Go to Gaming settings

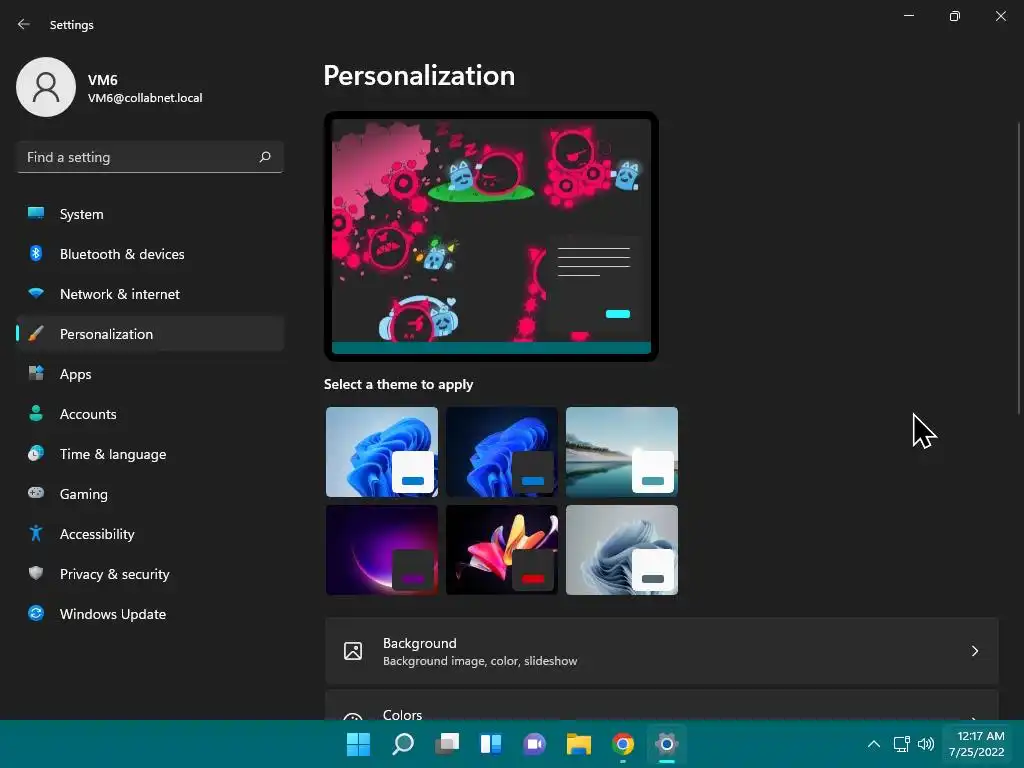click(150, 494)
